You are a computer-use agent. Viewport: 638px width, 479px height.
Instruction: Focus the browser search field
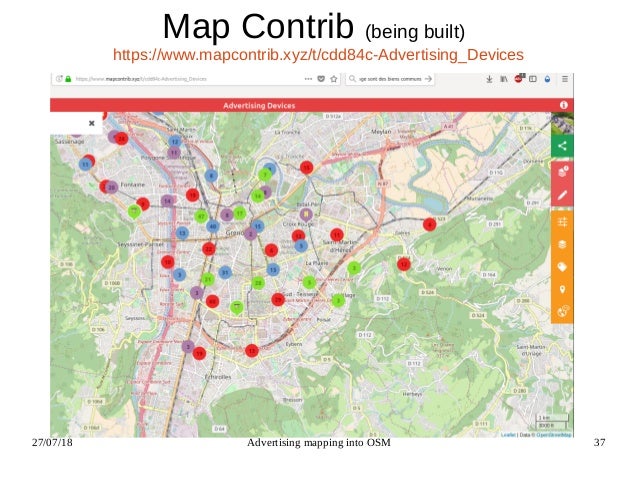[x=390, y=79]
